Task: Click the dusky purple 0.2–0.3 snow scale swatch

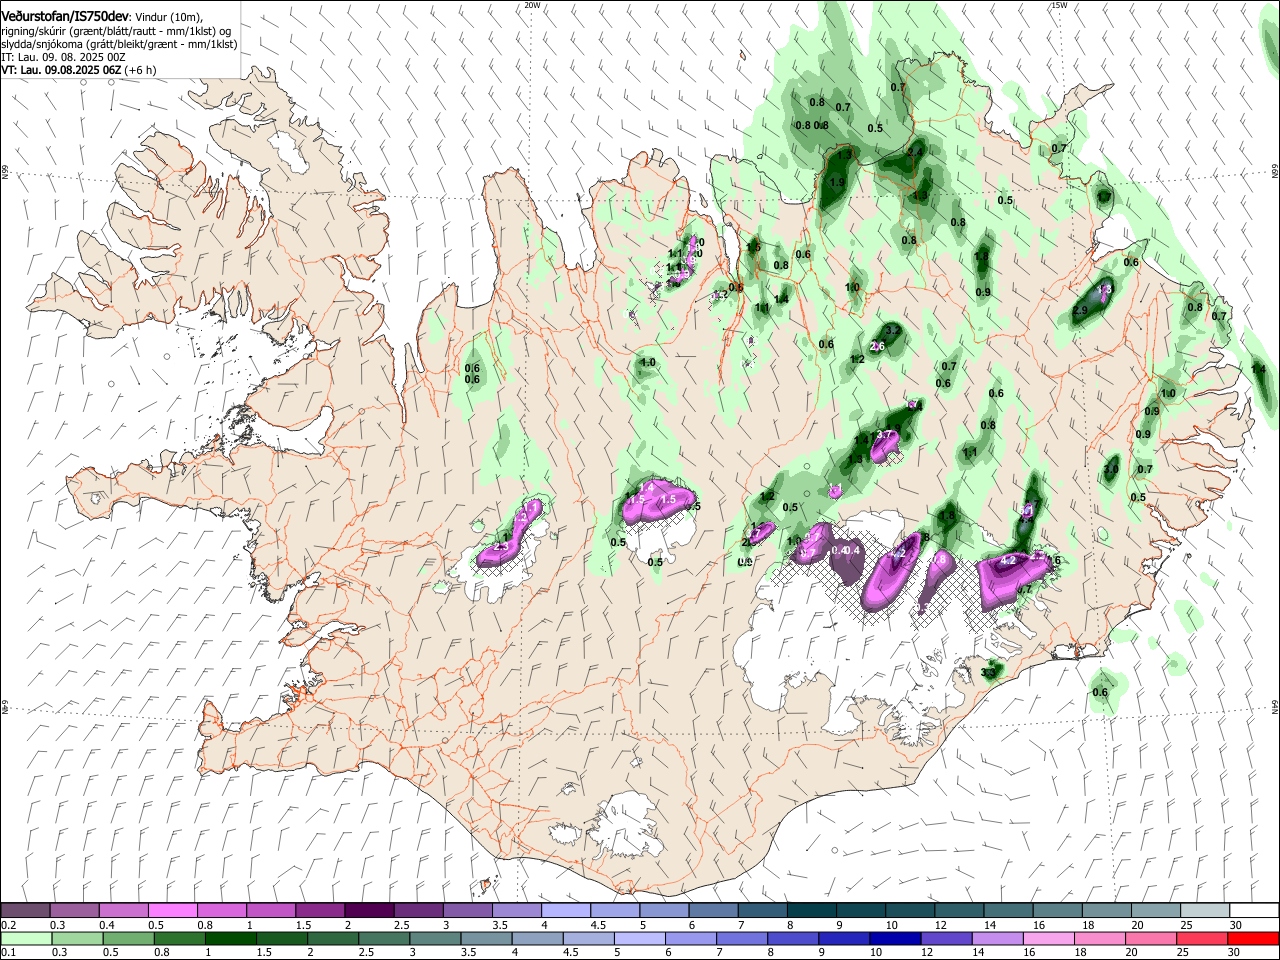Action: 25,911
